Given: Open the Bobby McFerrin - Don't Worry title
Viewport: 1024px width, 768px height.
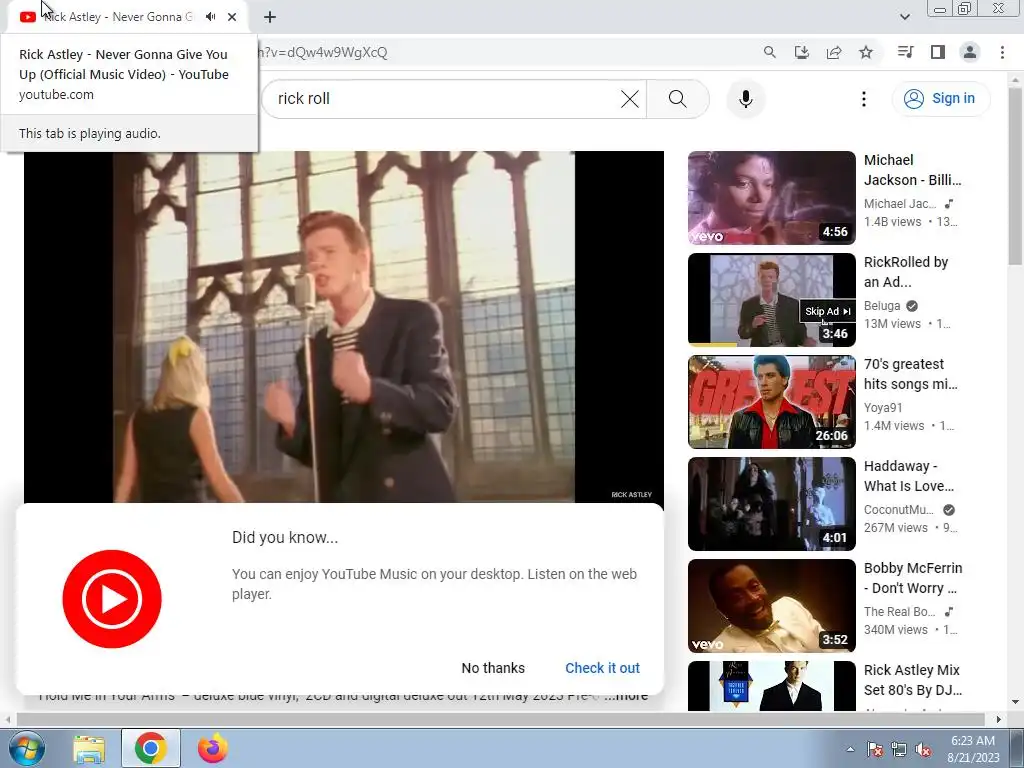Looking at the screenshot, I should click(913, 577).
